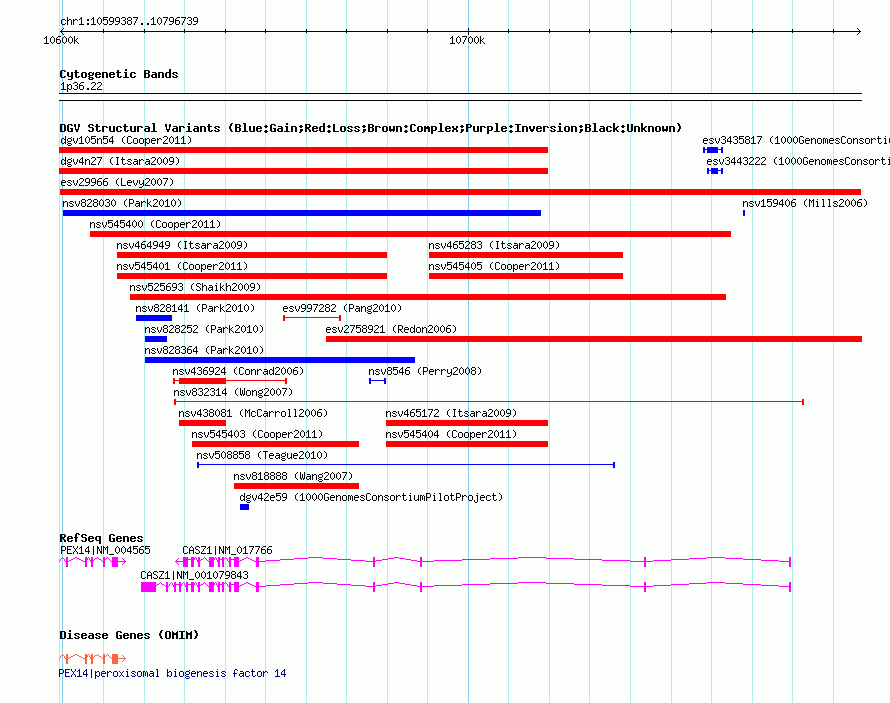Select the nsv545405 (Cooper2011) red bar
The height and width of the screenshot is (703, 890).
click(x=526, y=276)
